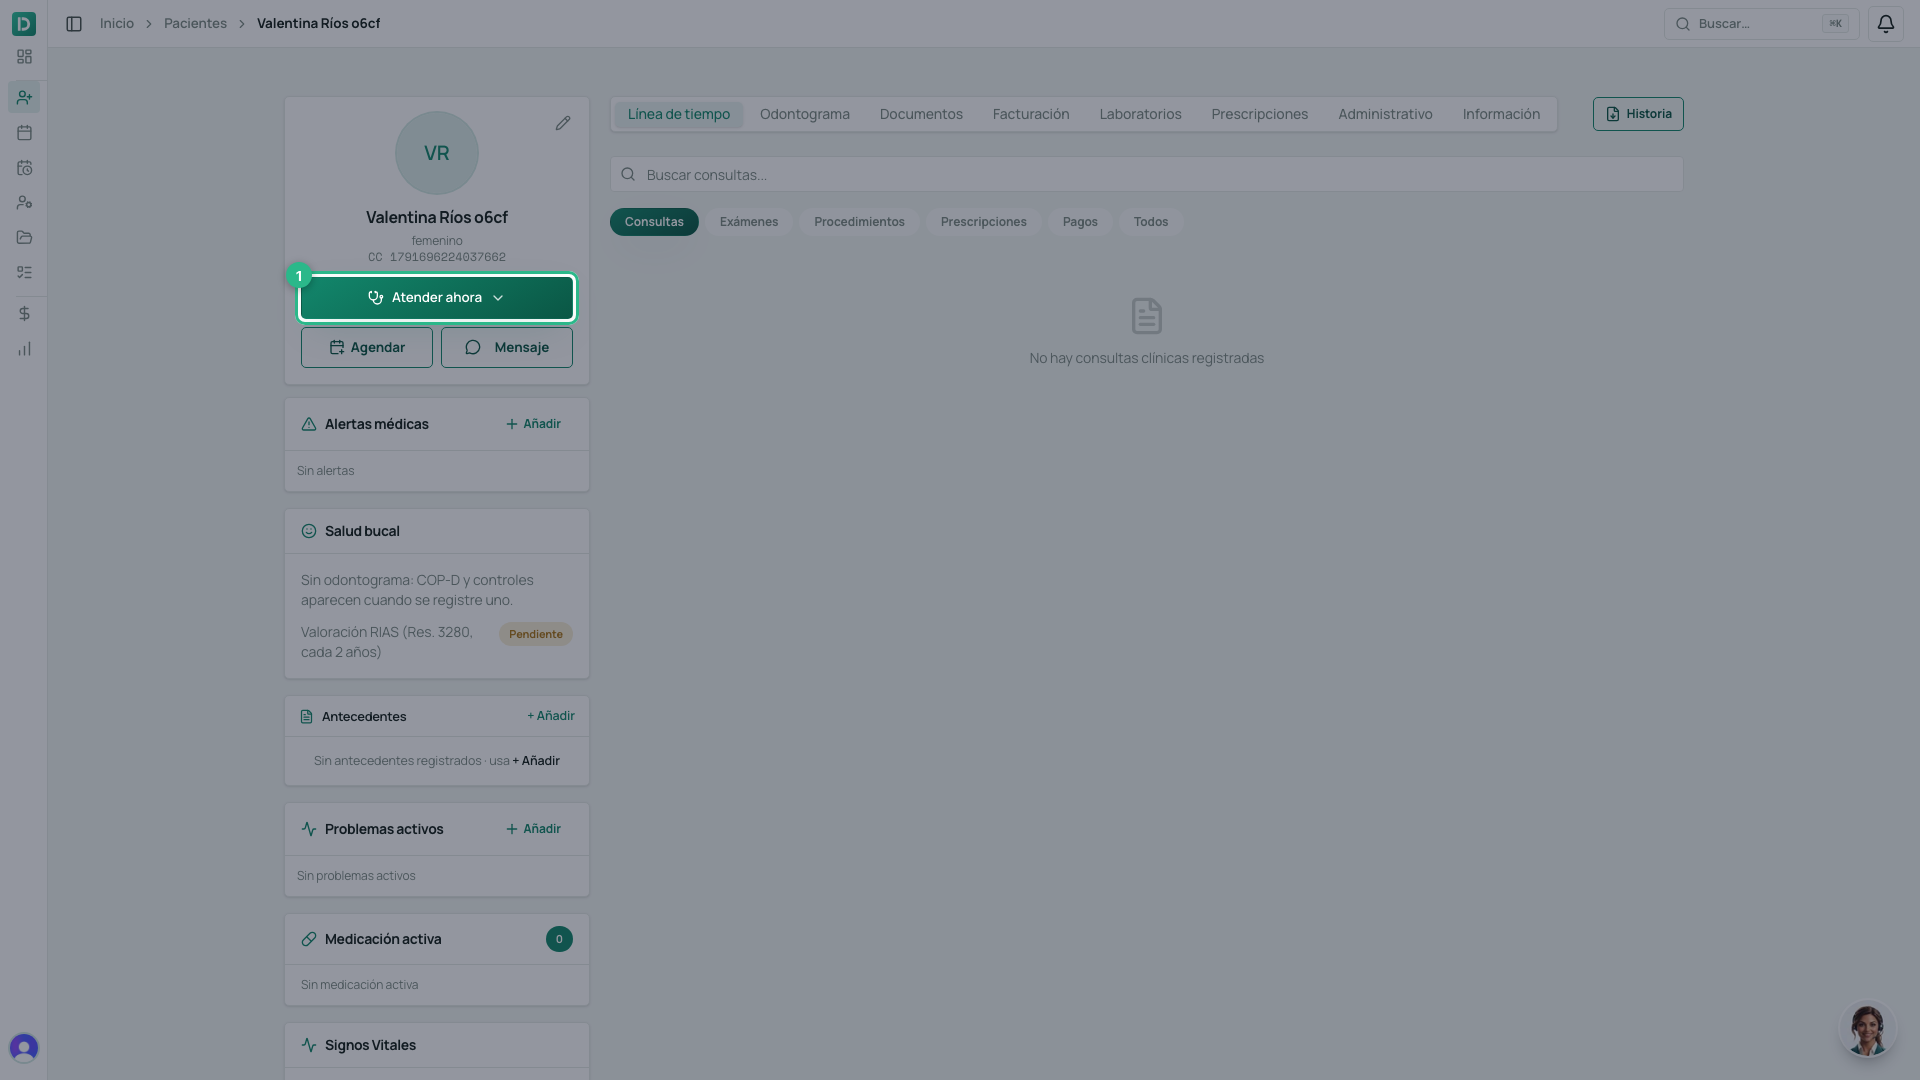Open the notifications bell

point(1885,23)
